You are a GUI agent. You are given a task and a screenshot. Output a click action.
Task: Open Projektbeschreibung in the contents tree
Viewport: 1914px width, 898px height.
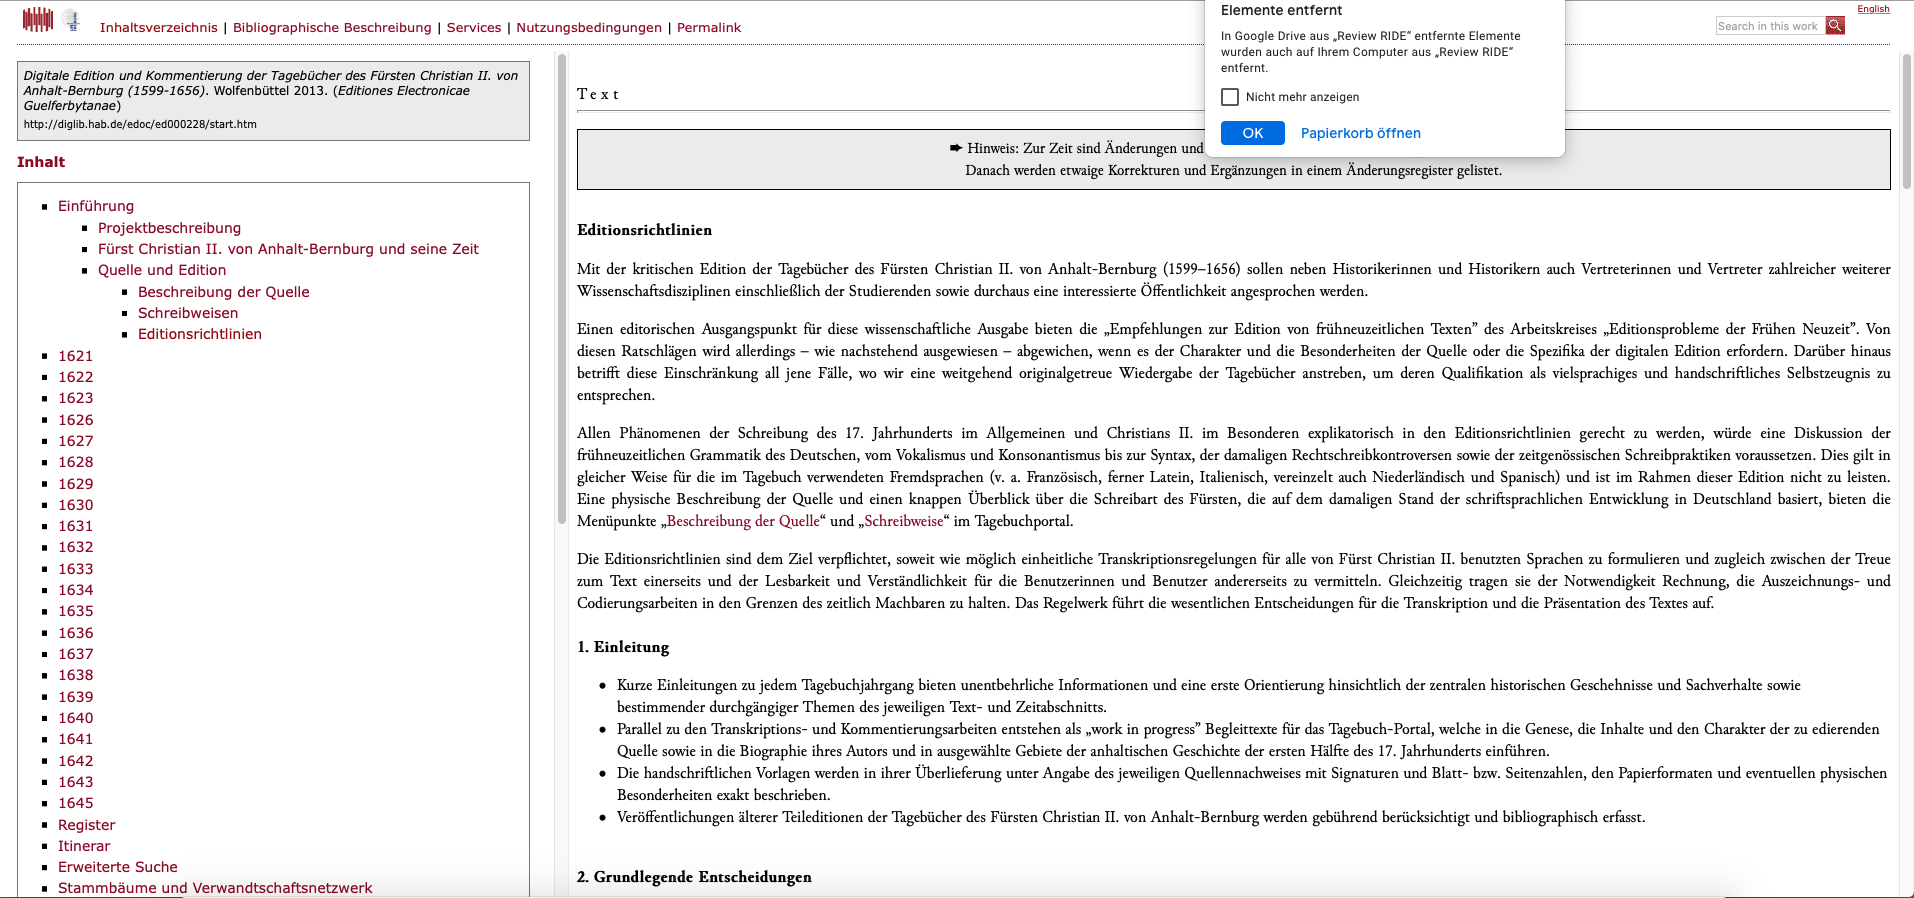pos(169,228)
